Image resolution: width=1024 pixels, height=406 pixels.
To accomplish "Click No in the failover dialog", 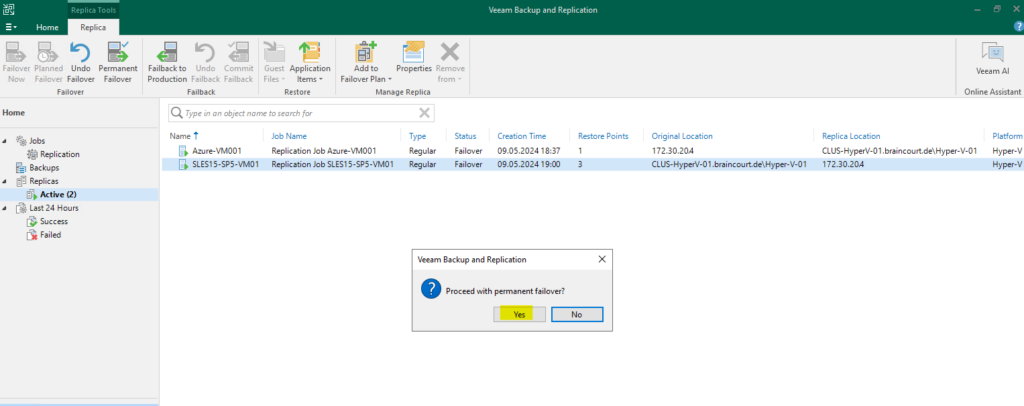I will point(577,314).
